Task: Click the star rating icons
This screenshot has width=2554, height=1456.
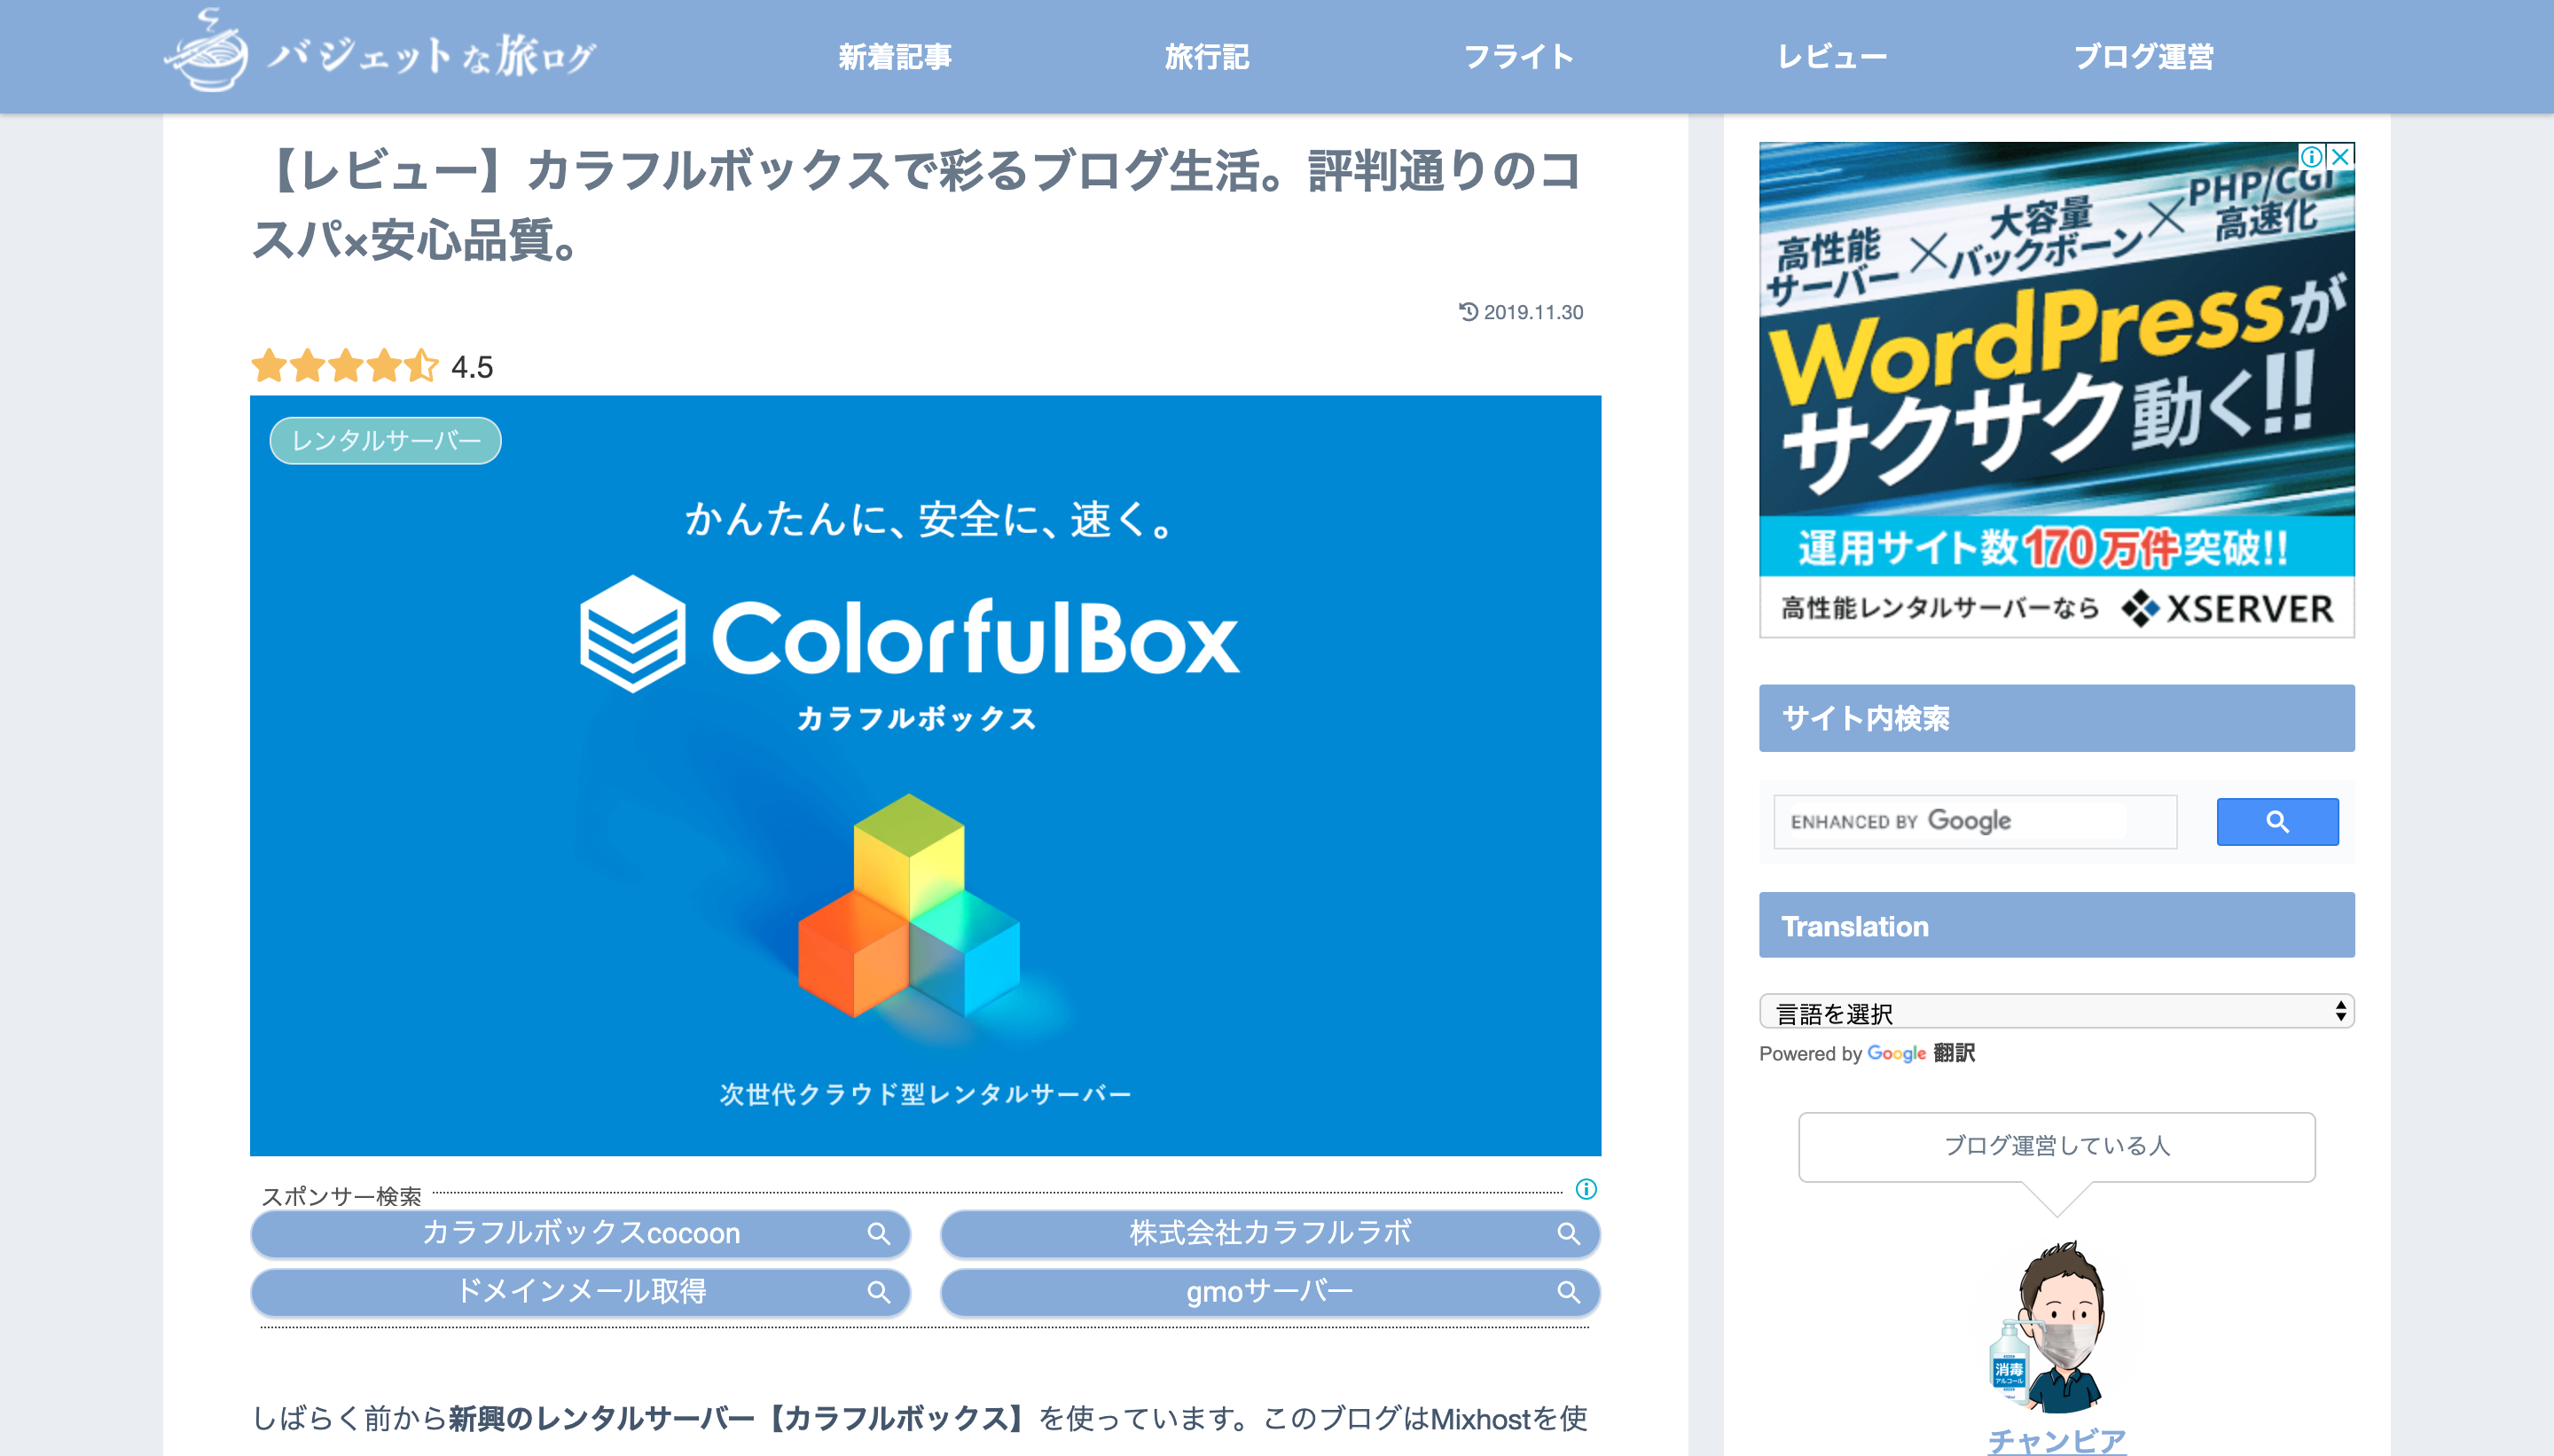Action: click(x=344, y=366)
